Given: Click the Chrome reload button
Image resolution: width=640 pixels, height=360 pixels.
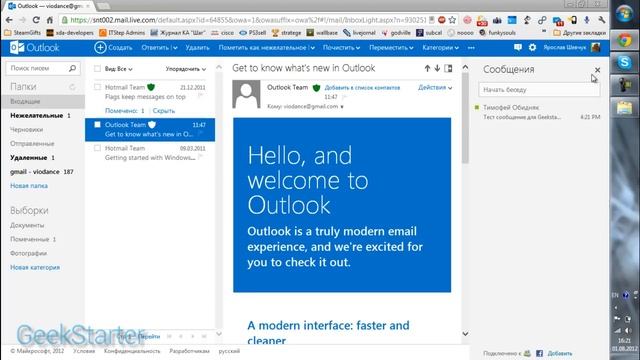Looking at the screenshot, I should [x=36, y=20].
